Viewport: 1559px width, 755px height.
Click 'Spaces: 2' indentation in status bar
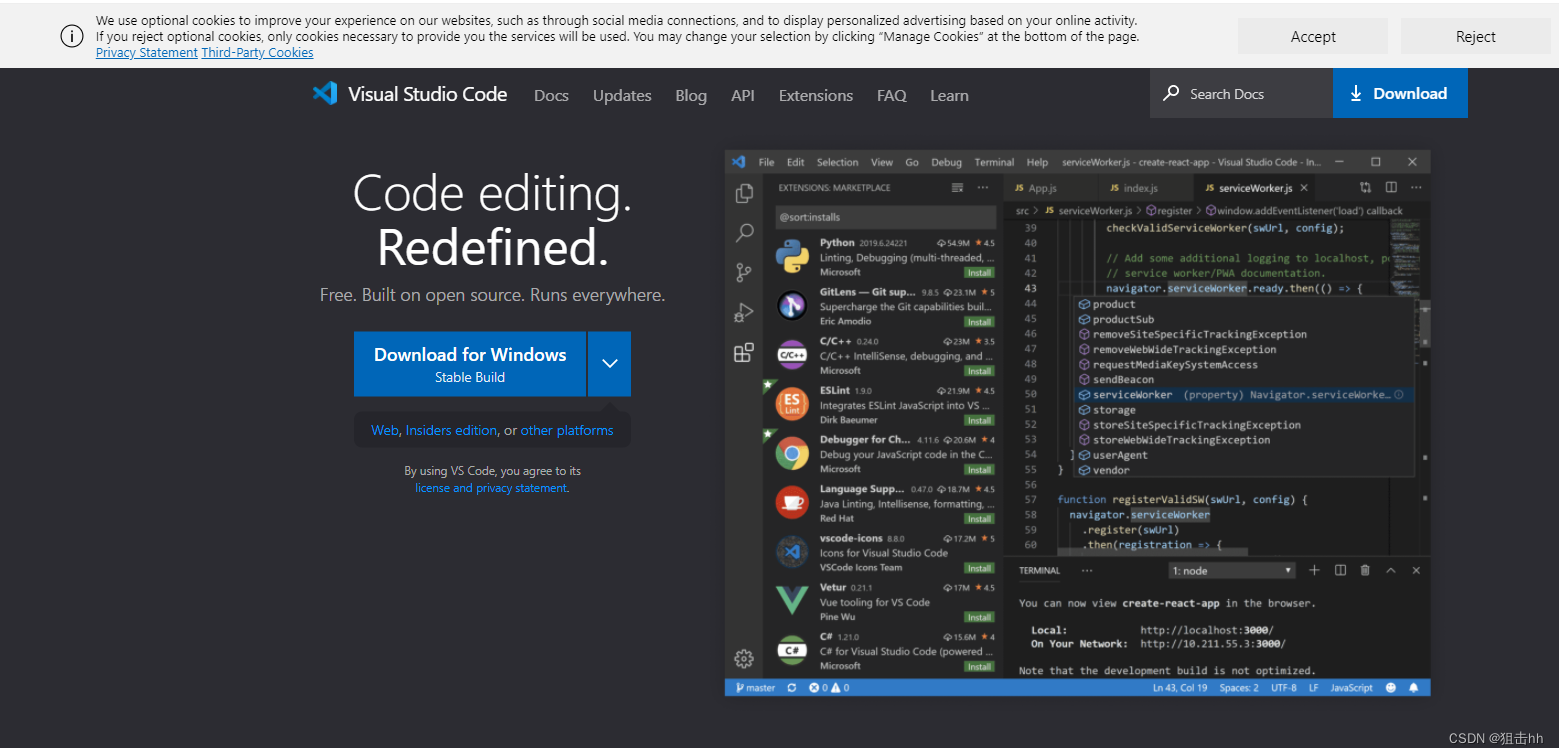click(1239, 688)
